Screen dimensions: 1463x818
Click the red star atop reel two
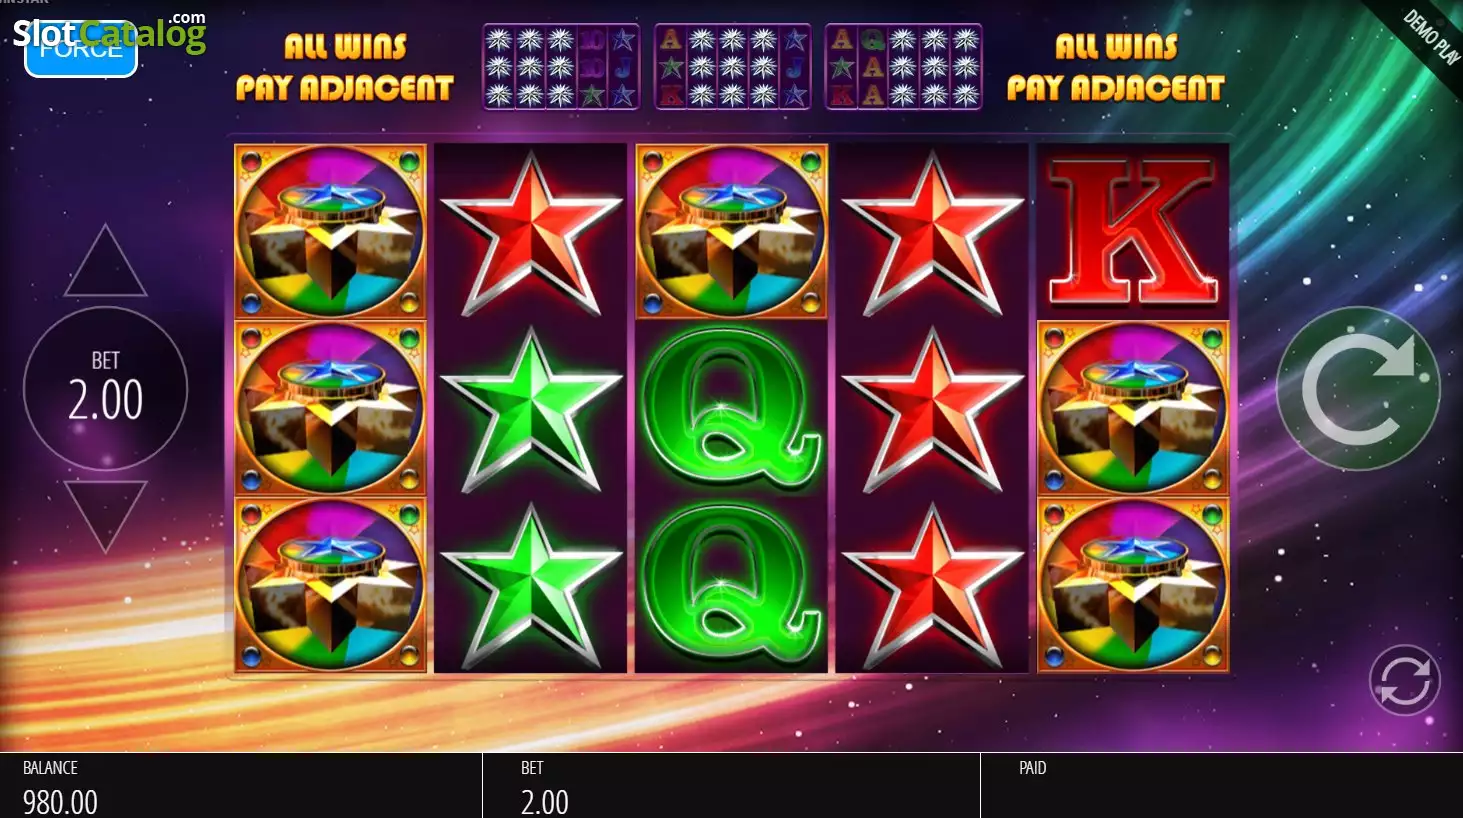(531, 233)
